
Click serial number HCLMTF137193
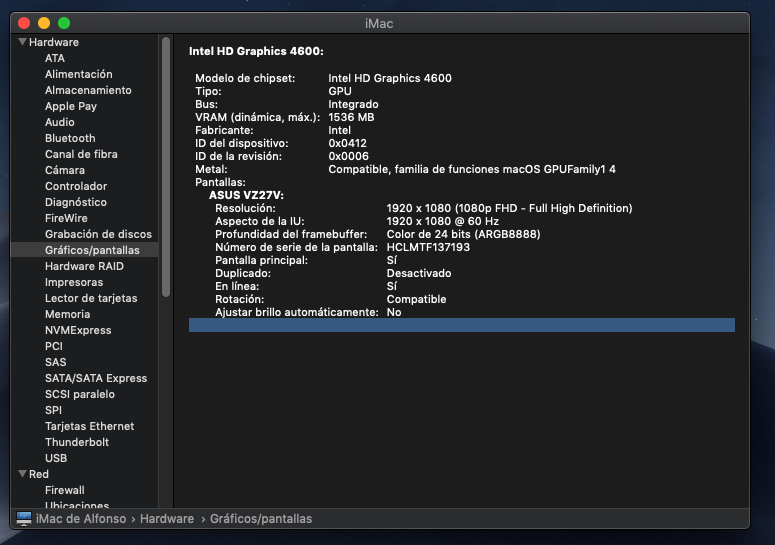428,247
